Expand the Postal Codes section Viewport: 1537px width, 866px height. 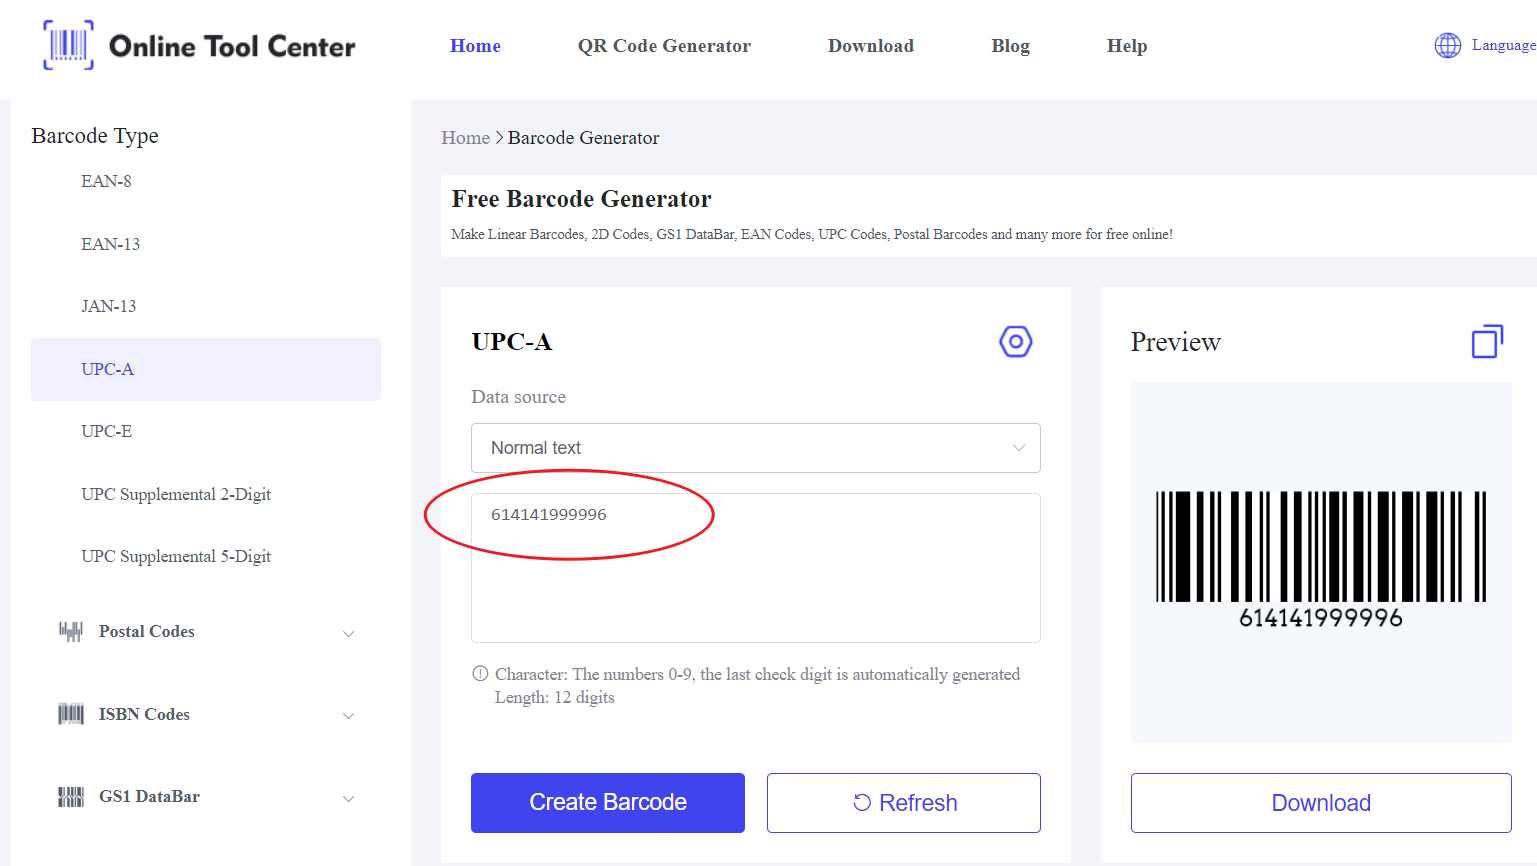(x=348, y=633)
